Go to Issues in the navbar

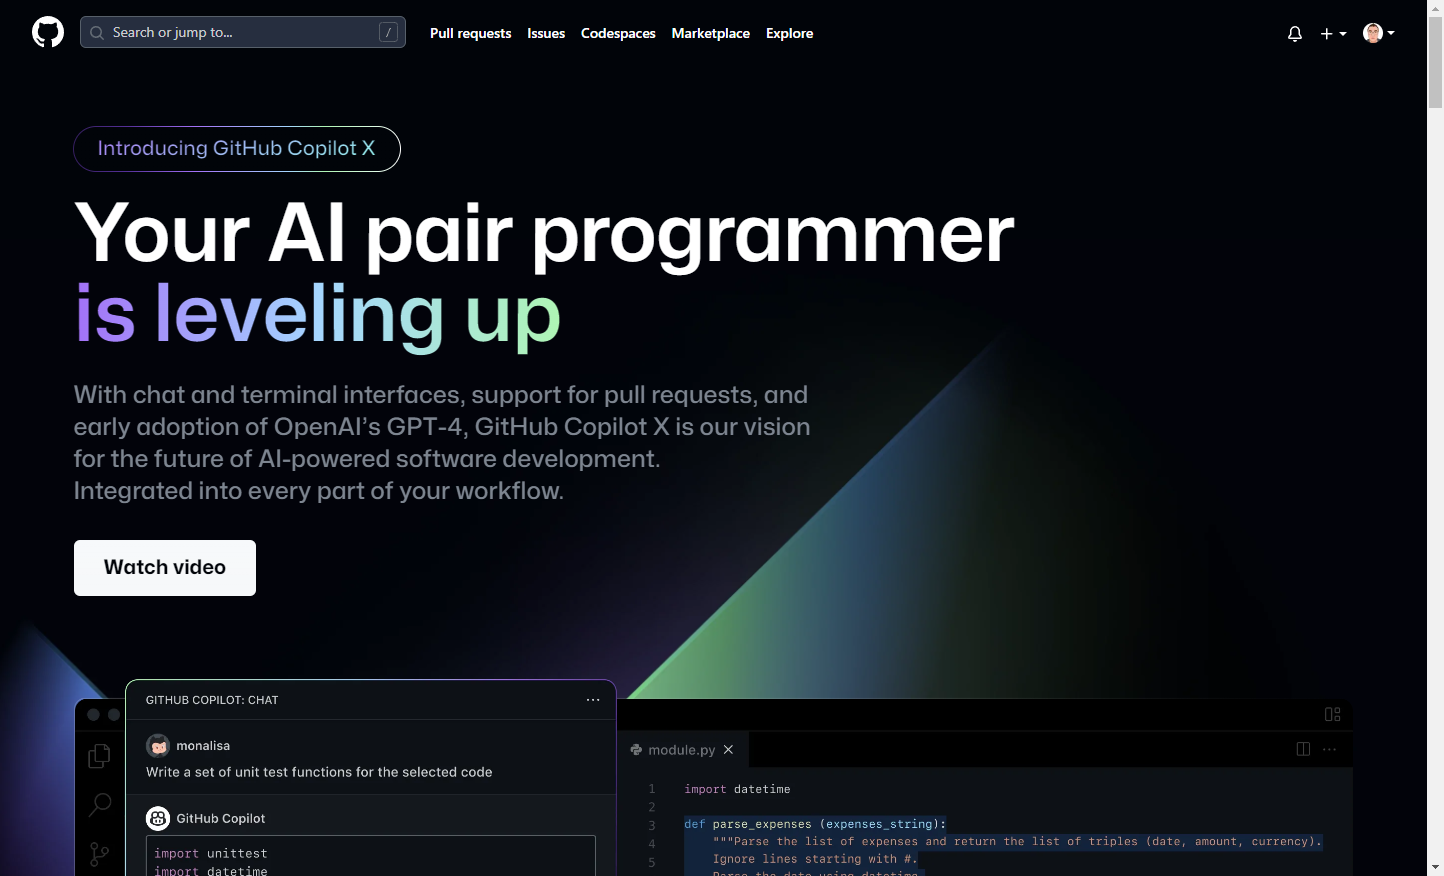click(546, 33)
